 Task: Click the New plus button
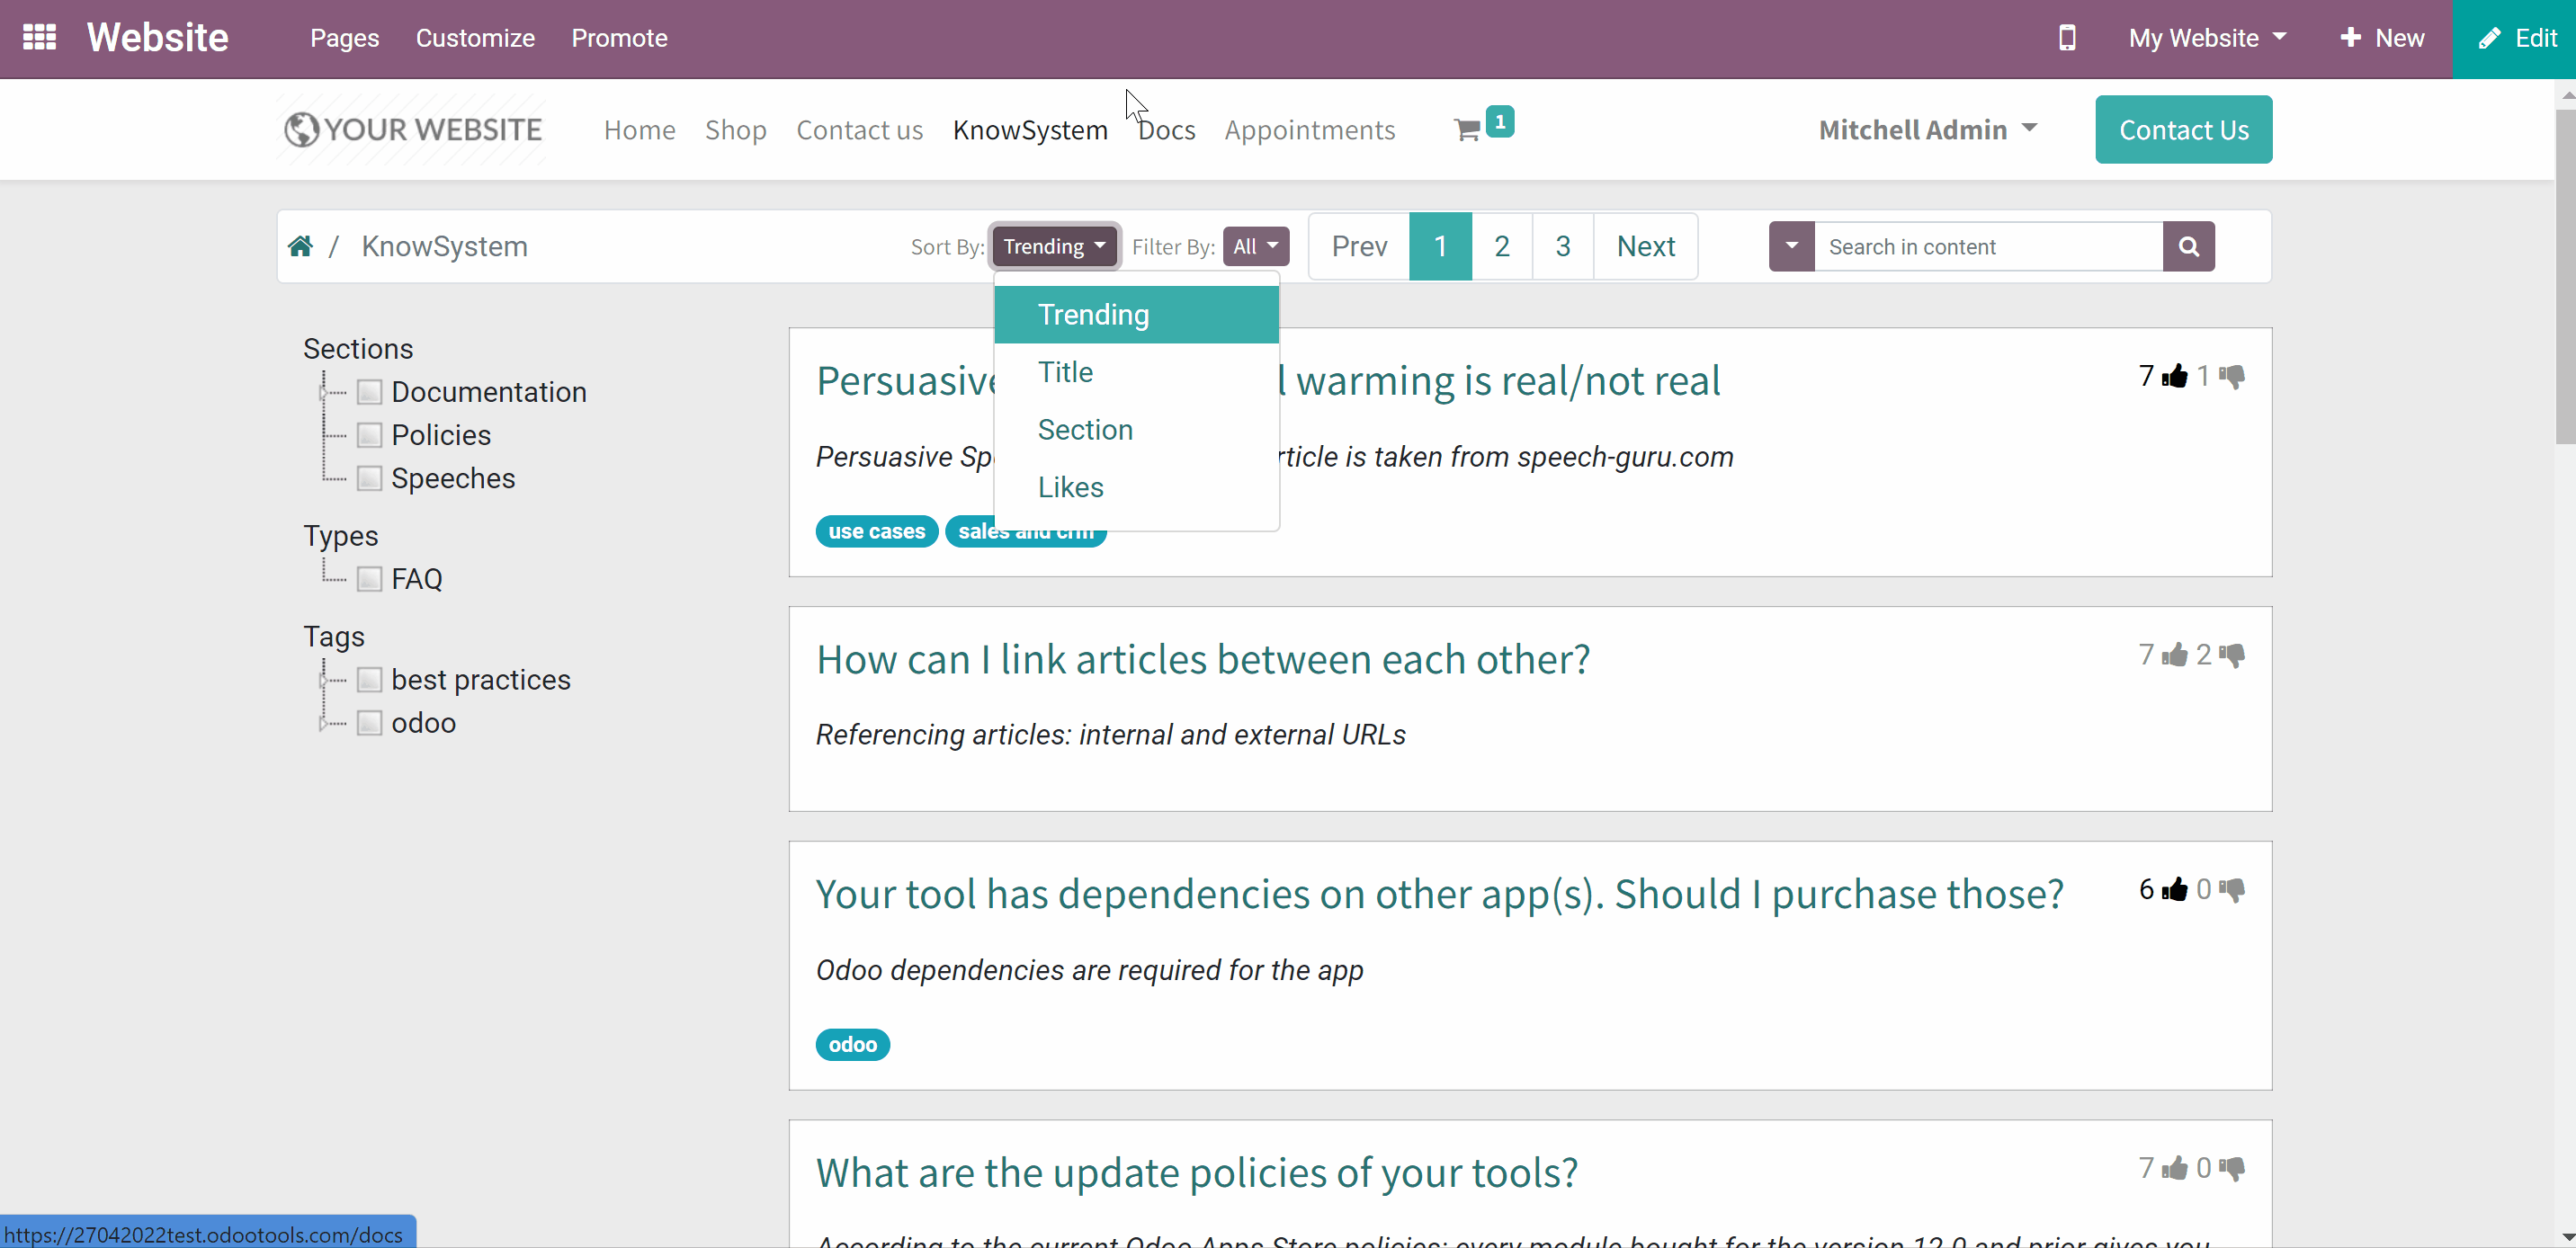click(2382, 38)
